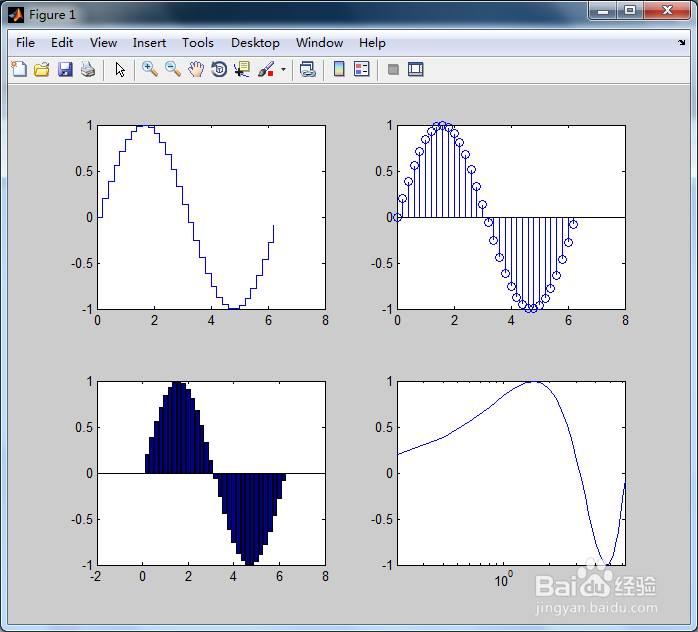
Task: Select the Edit Plot arrow tool
Action: pyautogui.click(x=120, y=69)
